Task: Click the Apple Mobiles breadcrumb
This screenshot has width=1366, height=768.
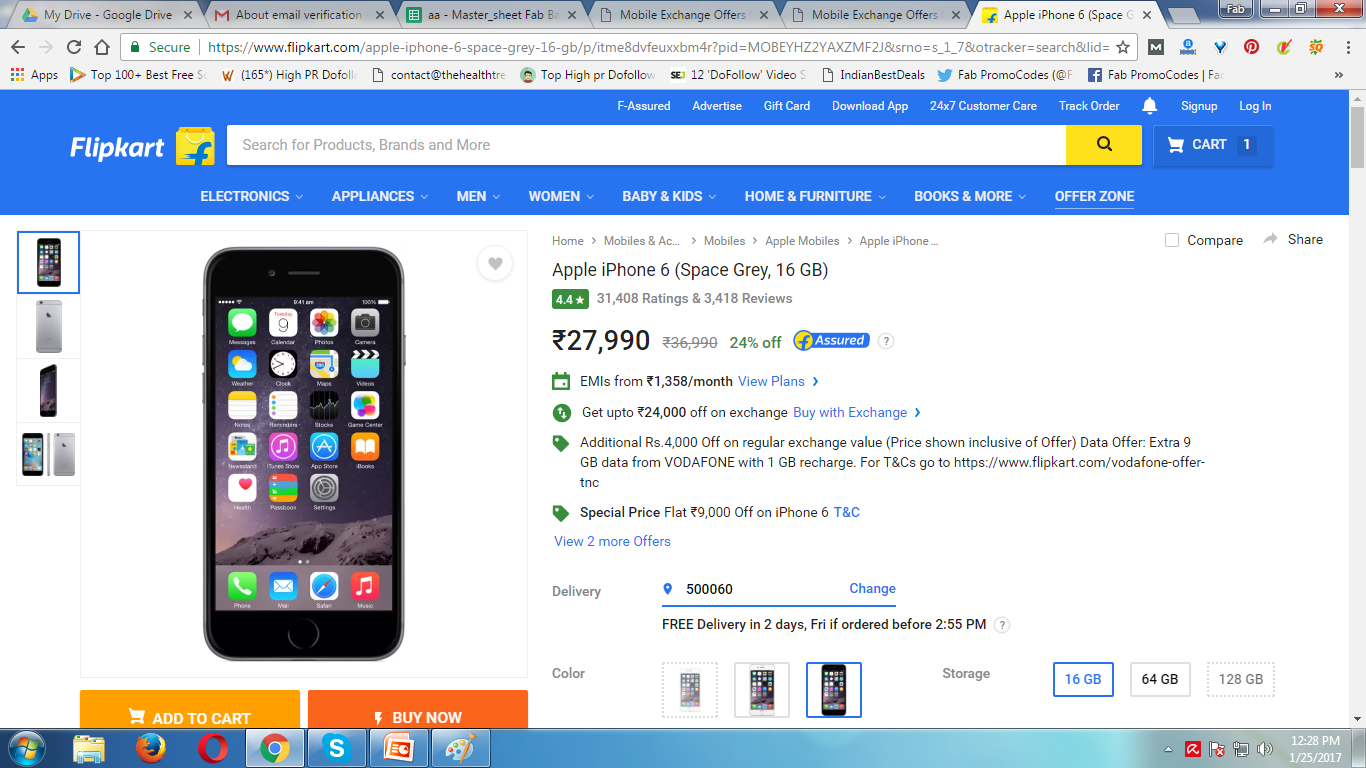Action: pyautogui.click(x=802, y=241)
